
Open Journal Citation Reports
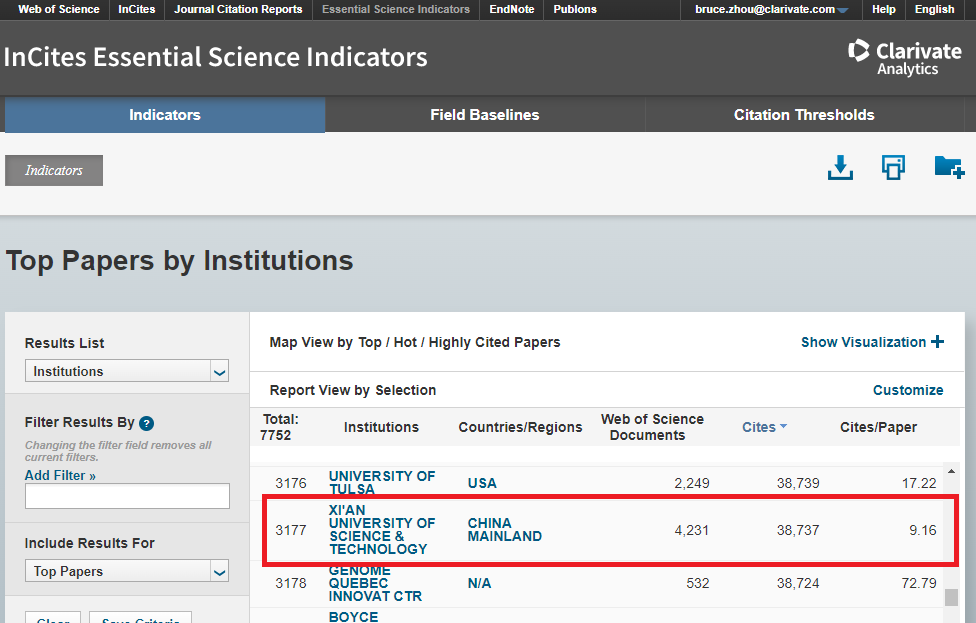[238, 9]
